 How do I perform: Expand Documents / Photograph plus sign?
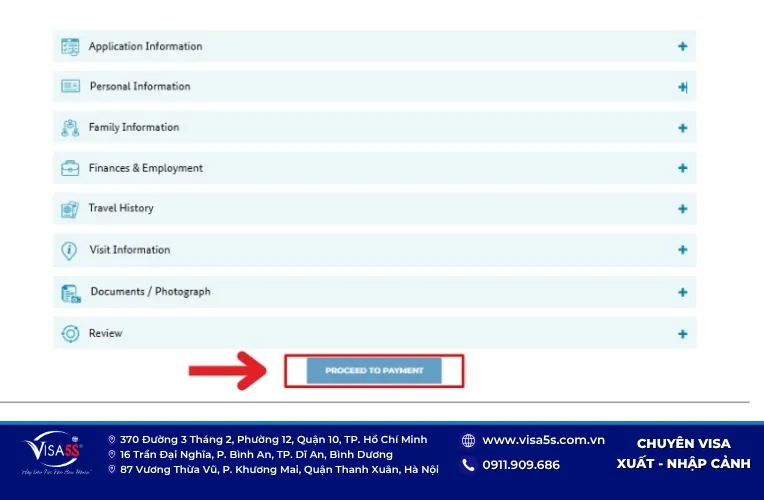tap(683, 292)
